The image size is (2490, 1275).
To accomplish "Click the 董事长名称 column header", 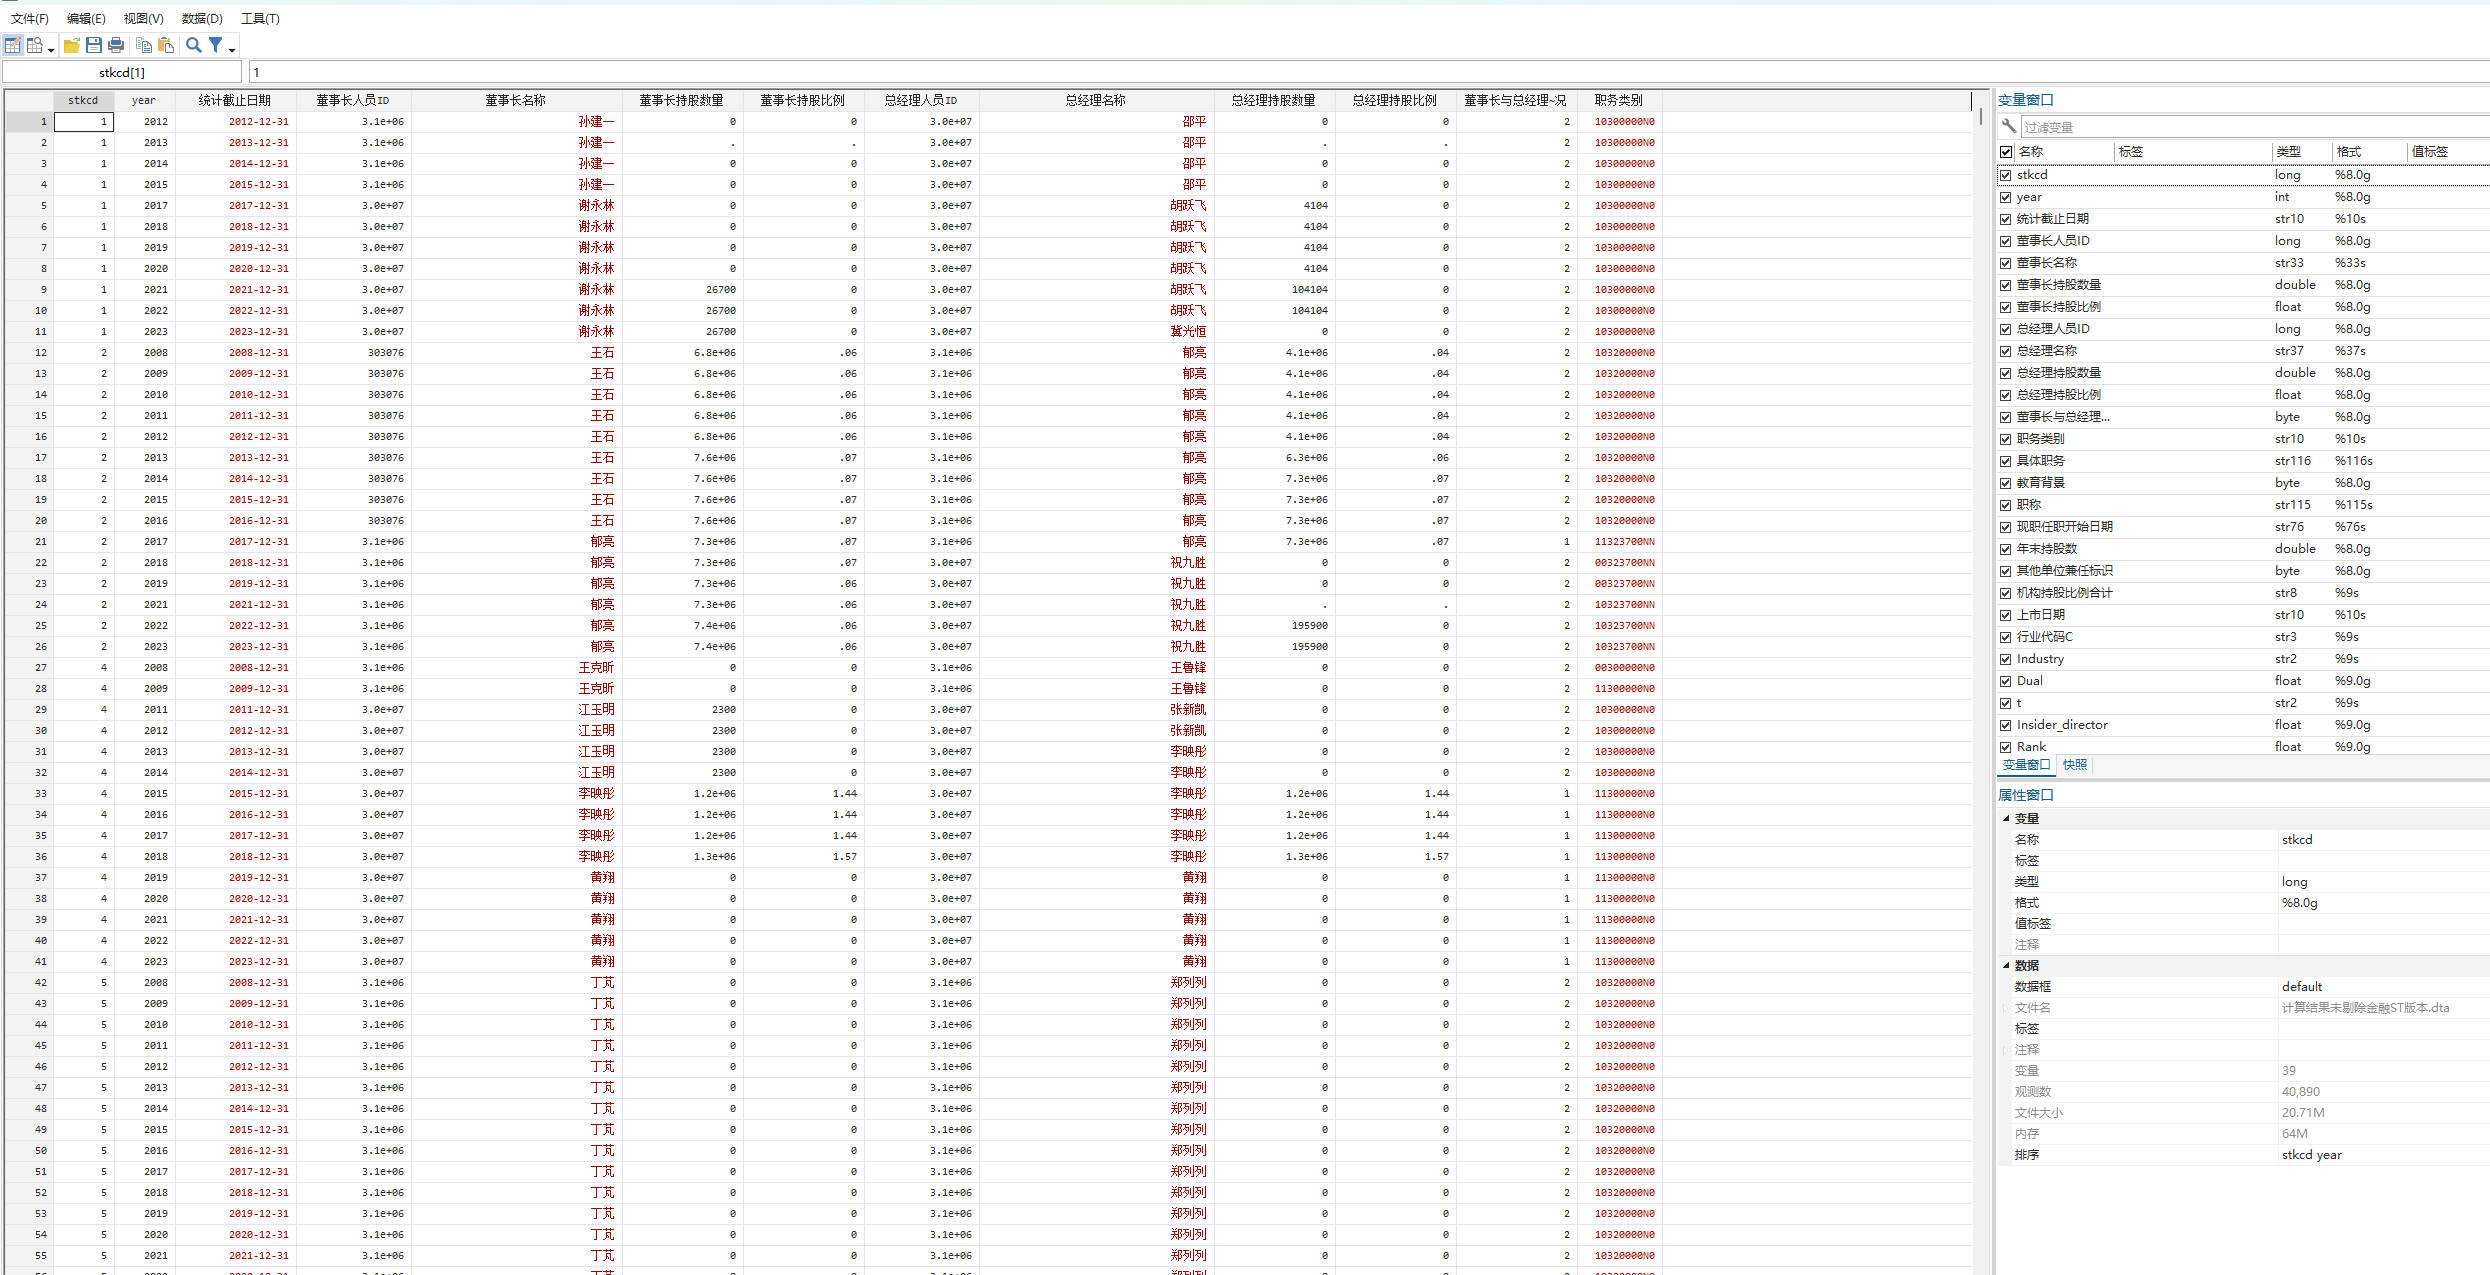I will 515,100.
